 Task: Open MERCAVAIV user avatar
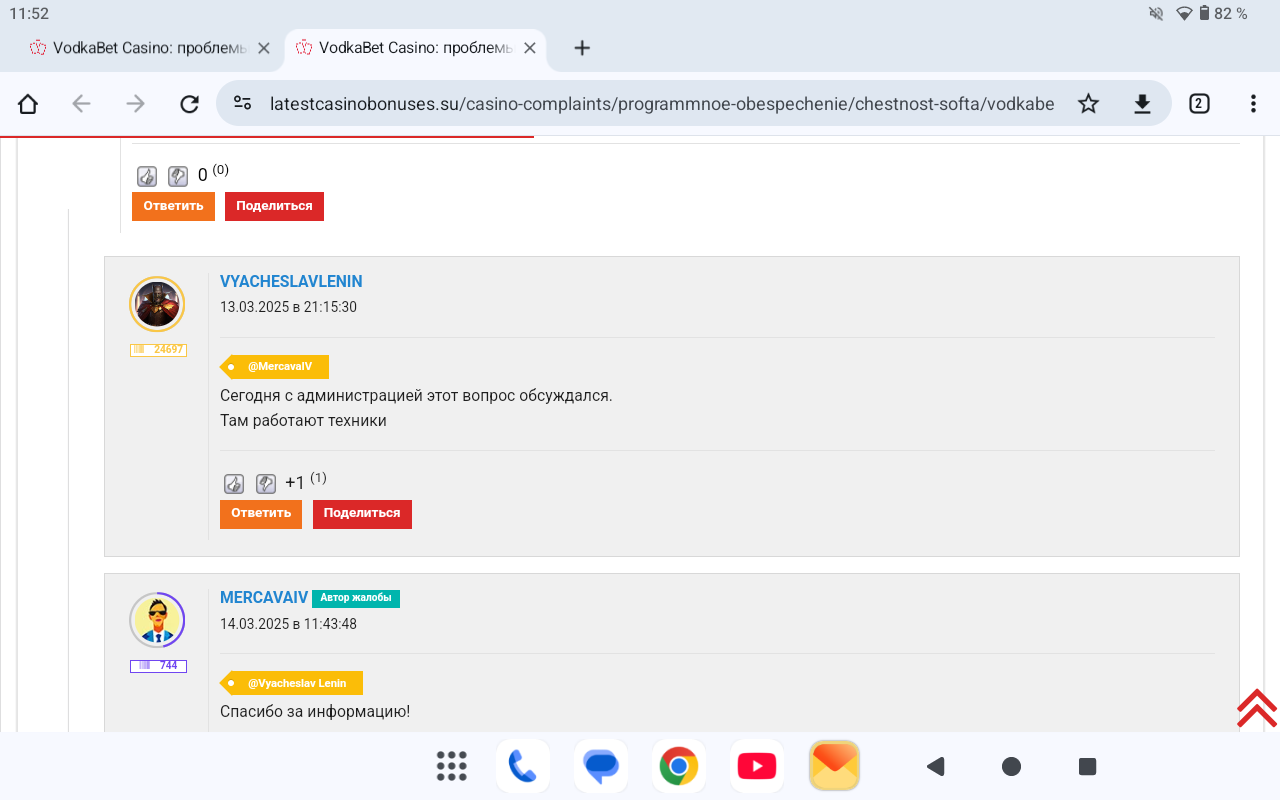[157, 620]
